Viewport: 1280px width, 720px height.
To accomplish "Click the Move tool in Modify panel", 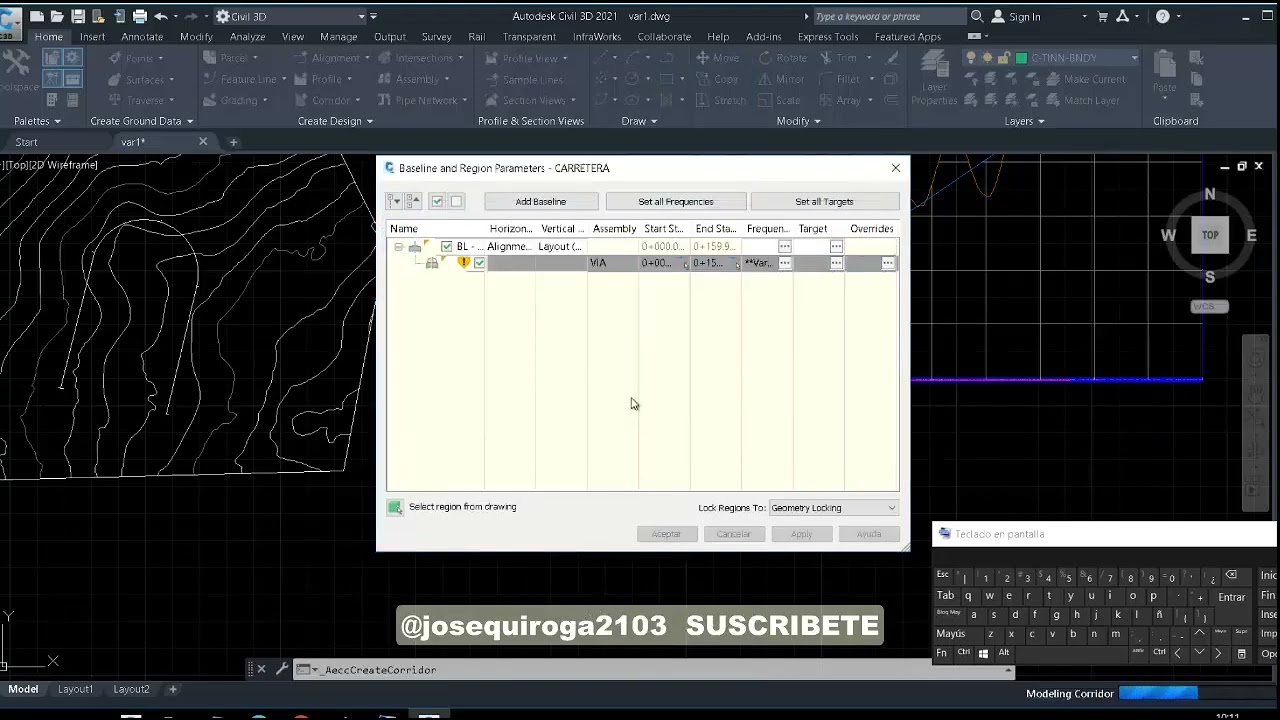I will click(x=718, y=58).
